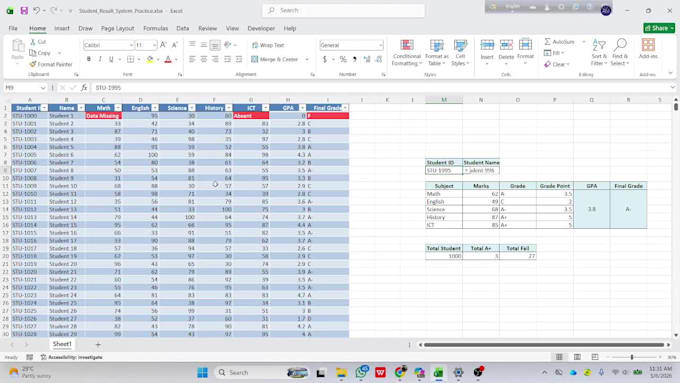
Task: Open the General number format dropdown
Action: (x=380, y=45)
